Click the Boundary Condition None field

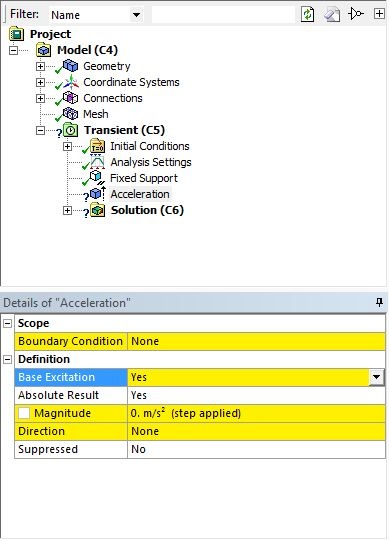pyautogui.click(x=256, y=341)
